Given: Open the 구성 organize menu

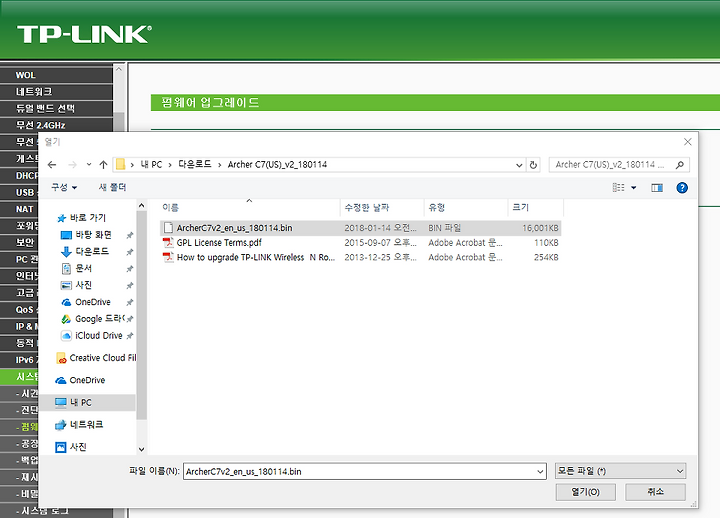Looking at the screenshot, I should pos(64,187).
